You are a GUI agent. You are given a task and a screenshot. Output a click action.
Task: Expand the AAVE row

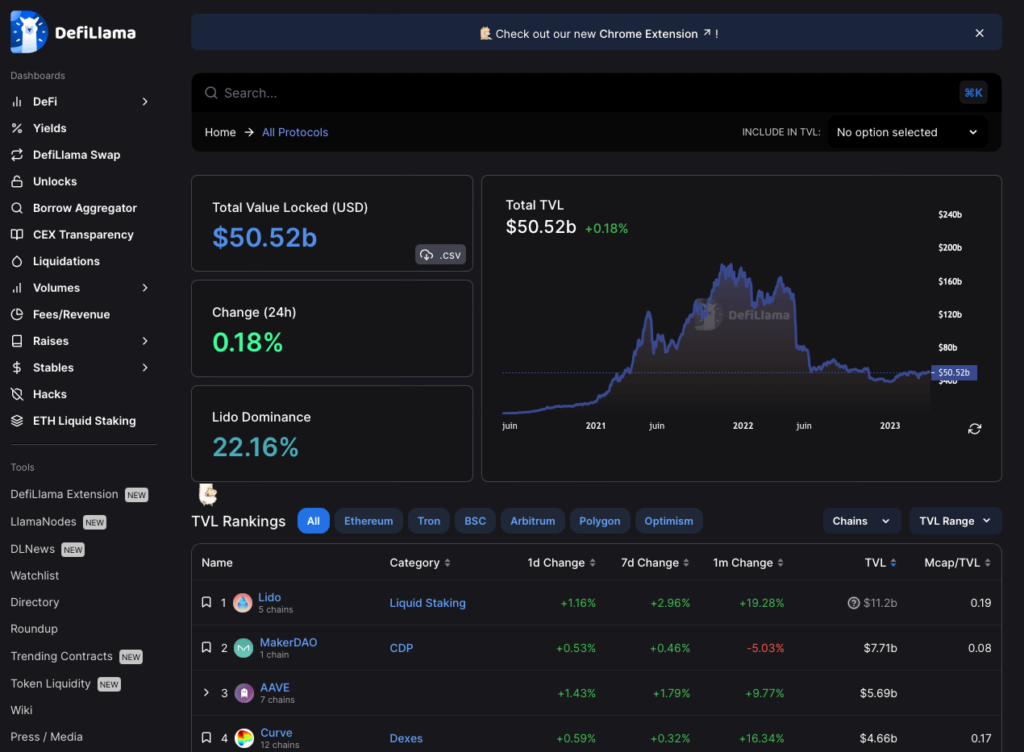[206, 693]
